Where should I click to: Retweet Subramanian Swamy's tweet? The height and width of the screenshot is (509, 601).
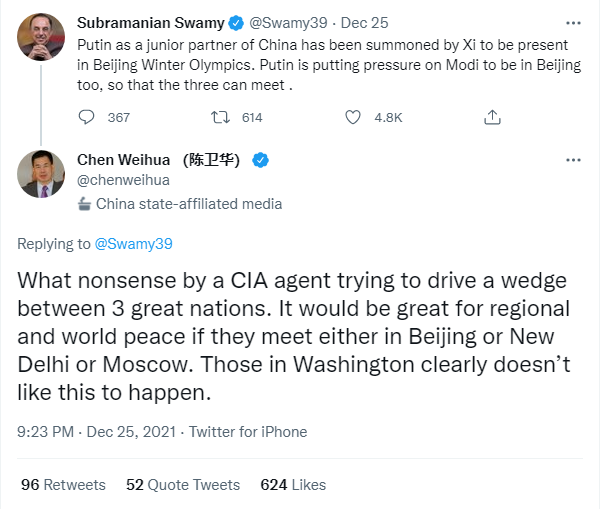click(x=218, y=117)
